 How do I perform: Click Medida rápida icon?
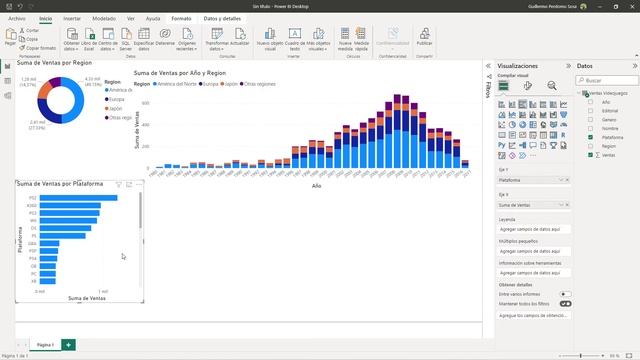click(361, 34)
